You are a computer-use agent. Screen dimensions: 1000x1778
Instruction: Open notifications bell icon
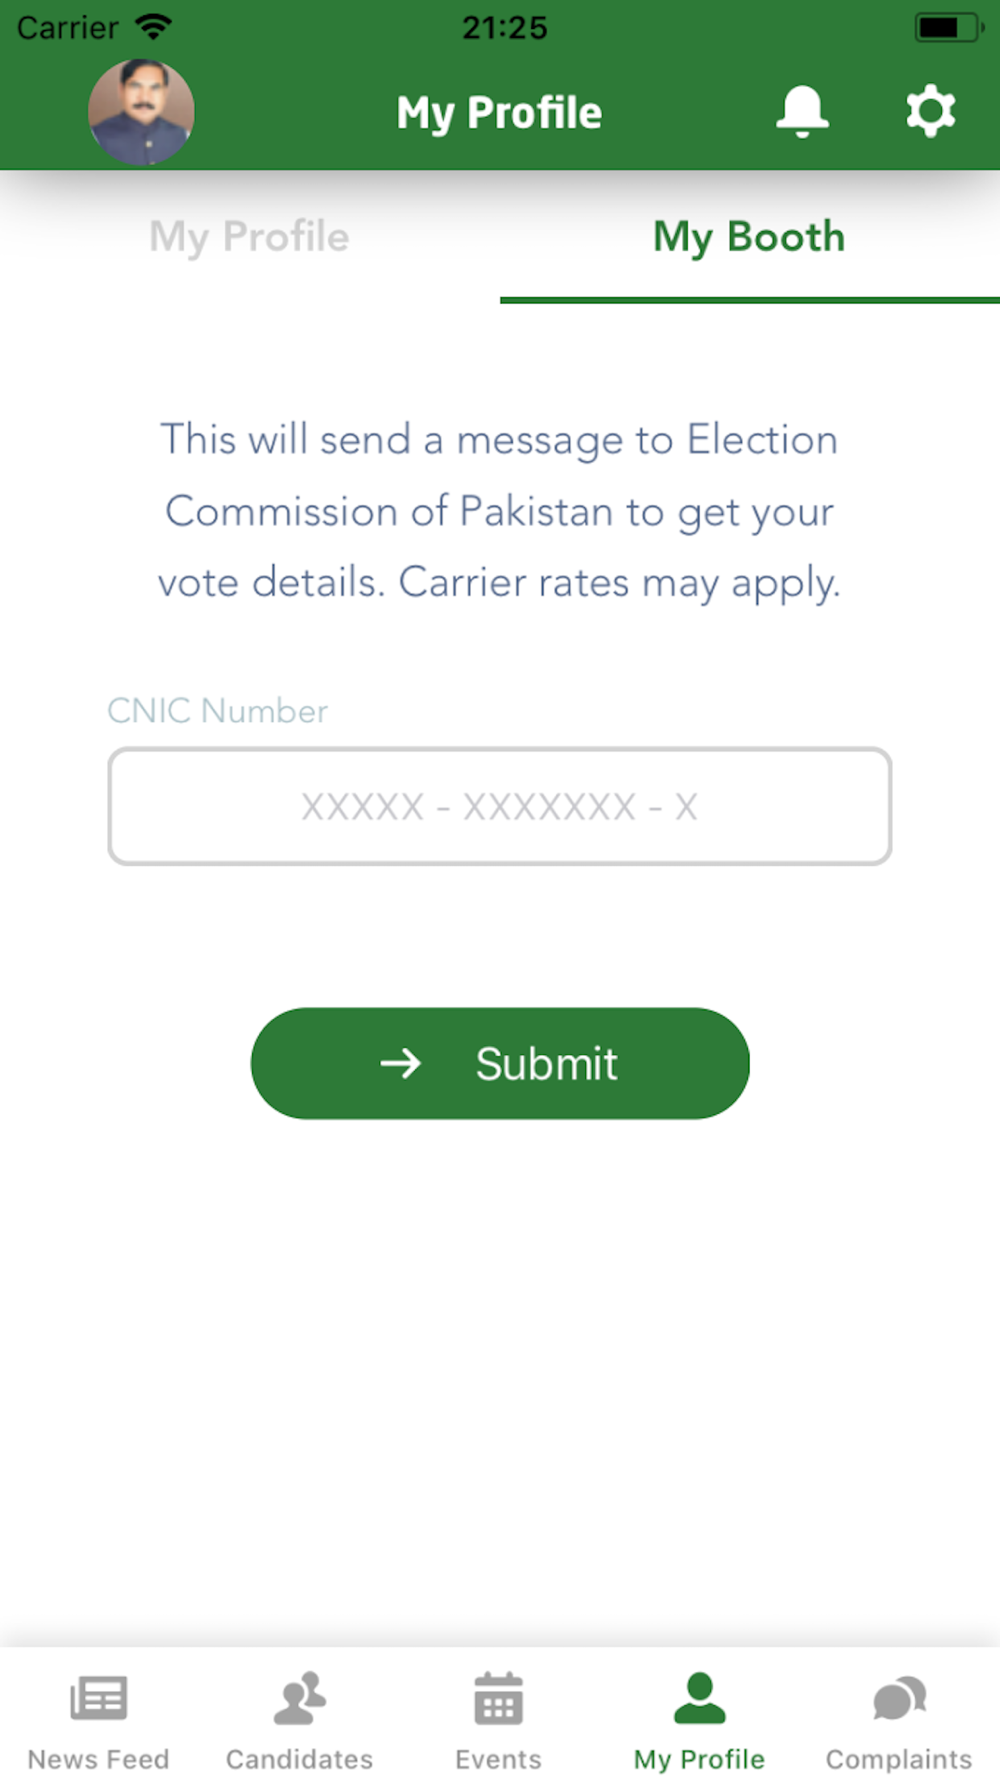click(802, 111)
